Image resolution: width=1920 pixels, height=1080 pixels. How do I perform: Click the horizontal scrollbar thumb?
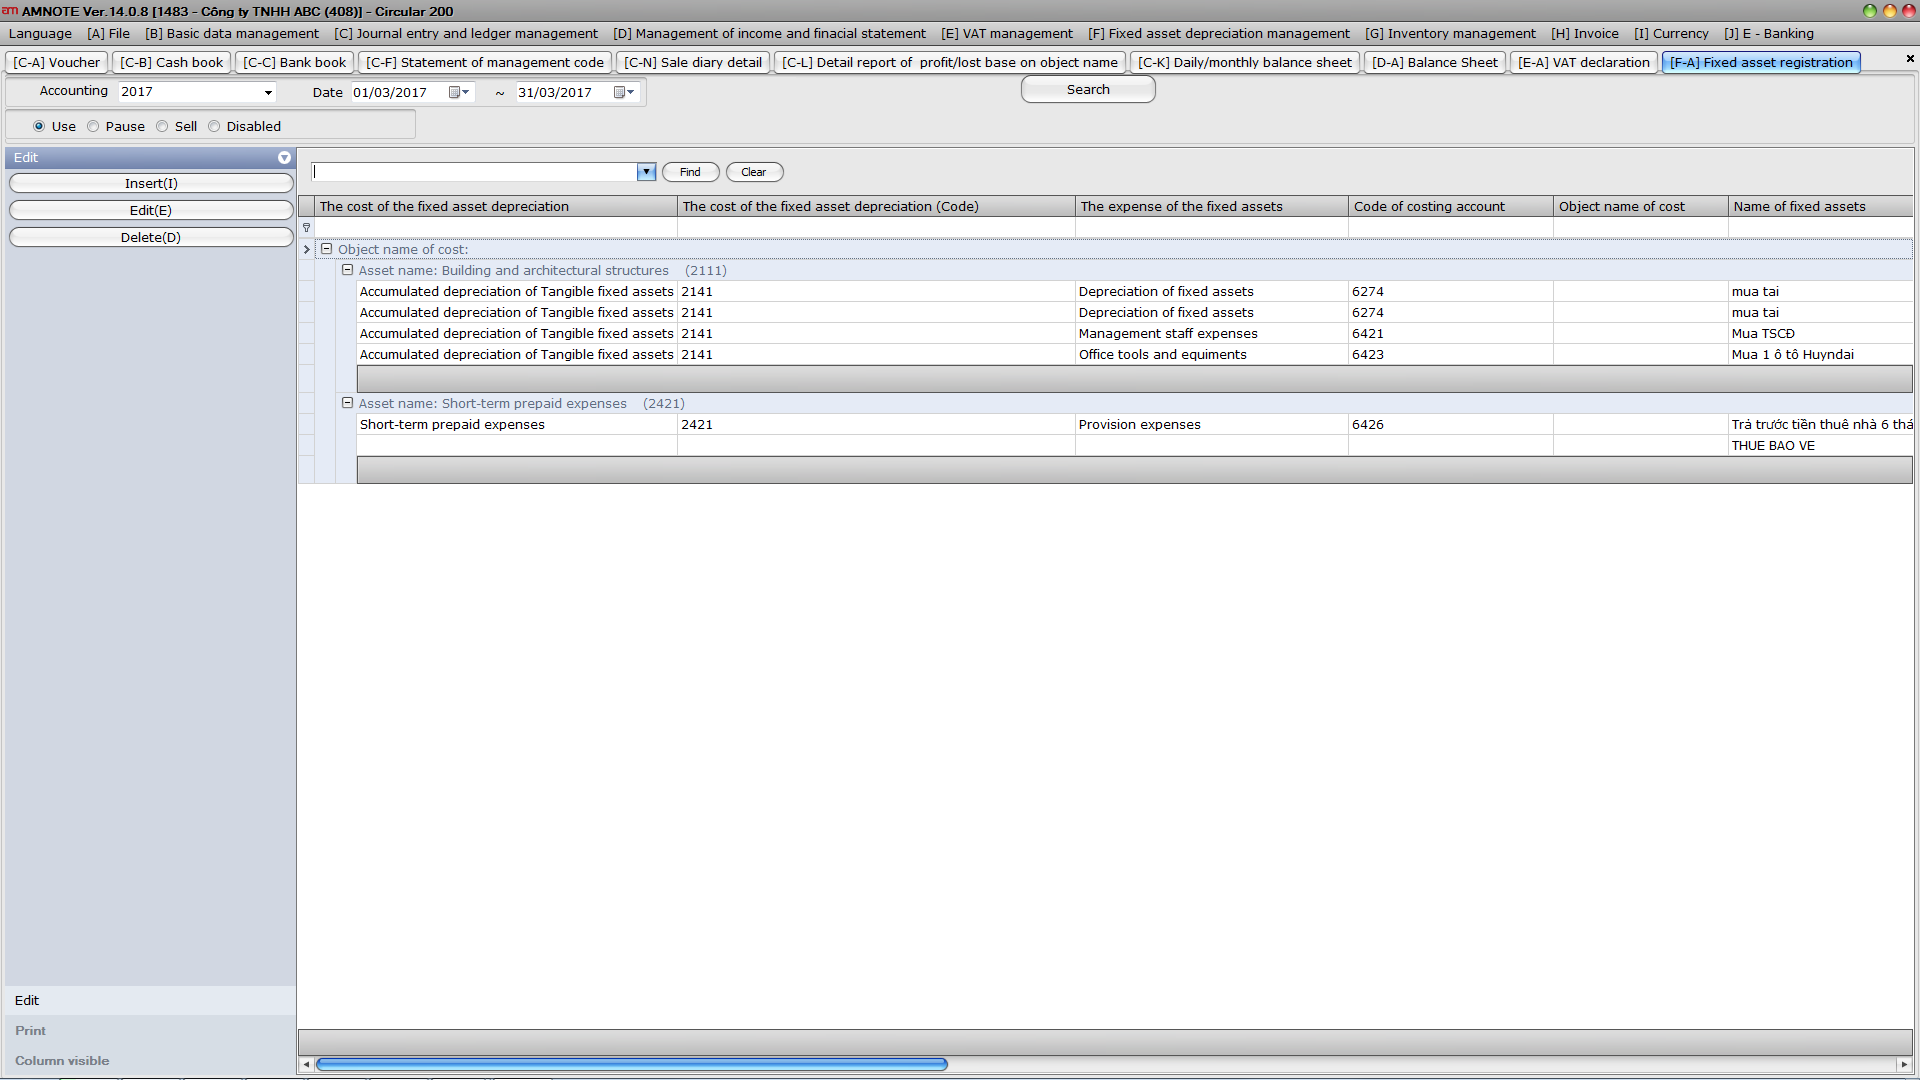(631, 1064)
